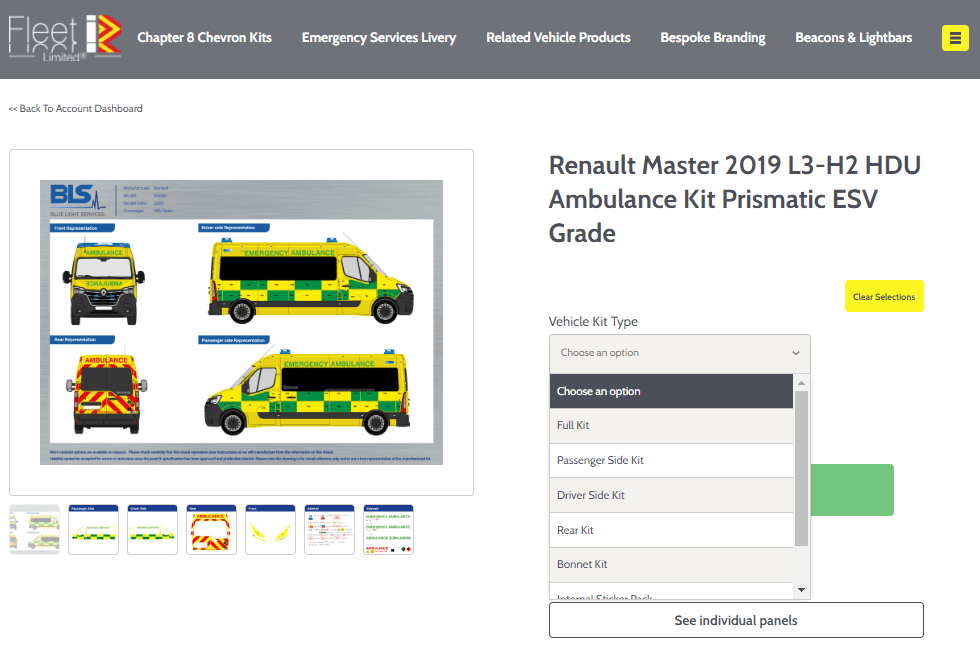
Task: Click the 'Vehicle Kit Type' label
Action: pyautogui.click(x=593, y=322)
